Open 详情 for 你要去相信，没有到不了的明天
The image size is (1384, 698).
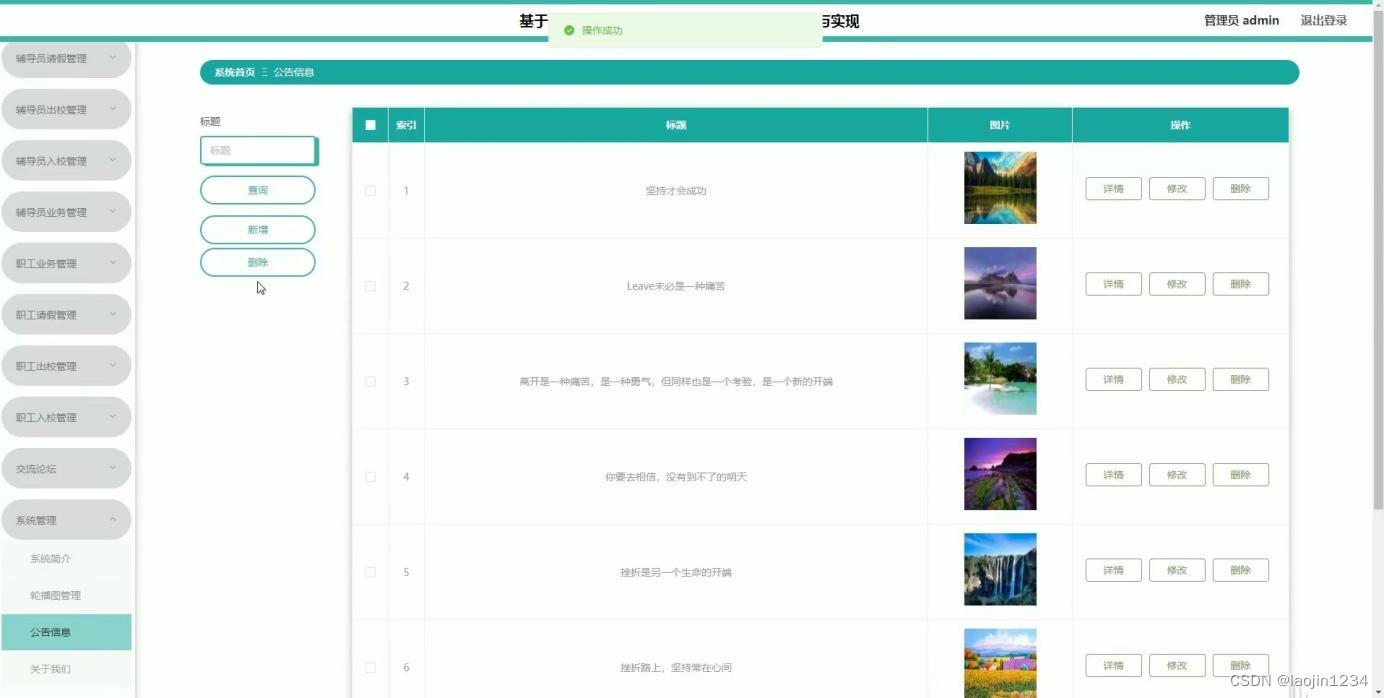coord(1113,475)
